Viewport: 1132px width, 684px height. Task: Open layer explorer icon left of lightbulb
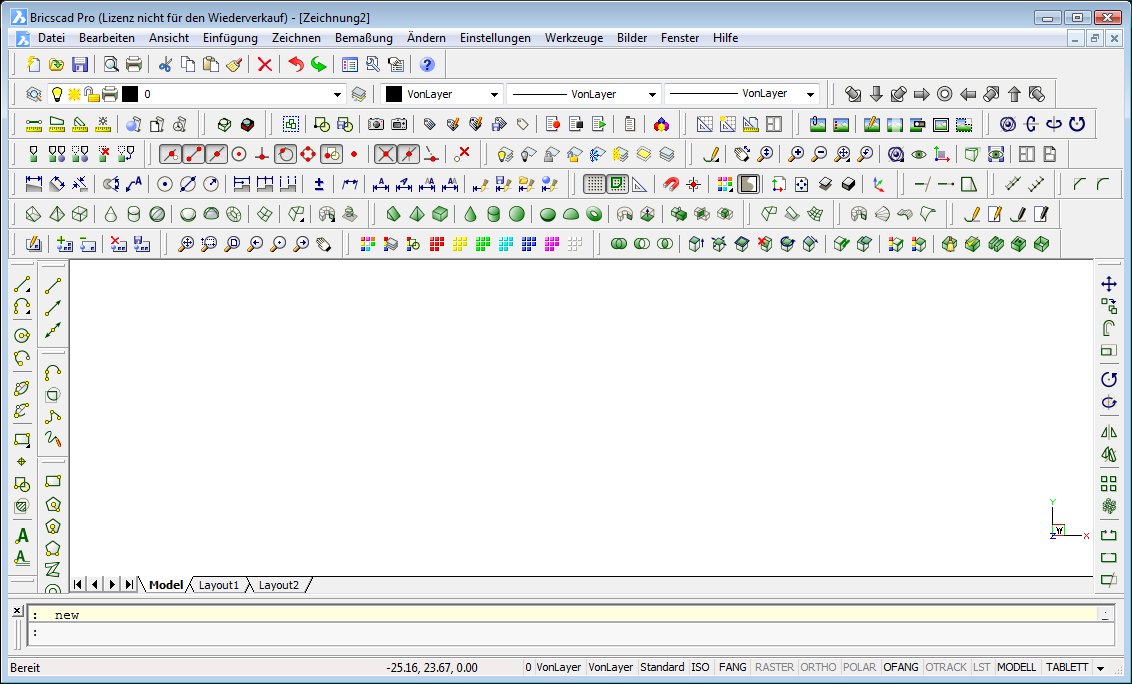[x=33, y=94]
